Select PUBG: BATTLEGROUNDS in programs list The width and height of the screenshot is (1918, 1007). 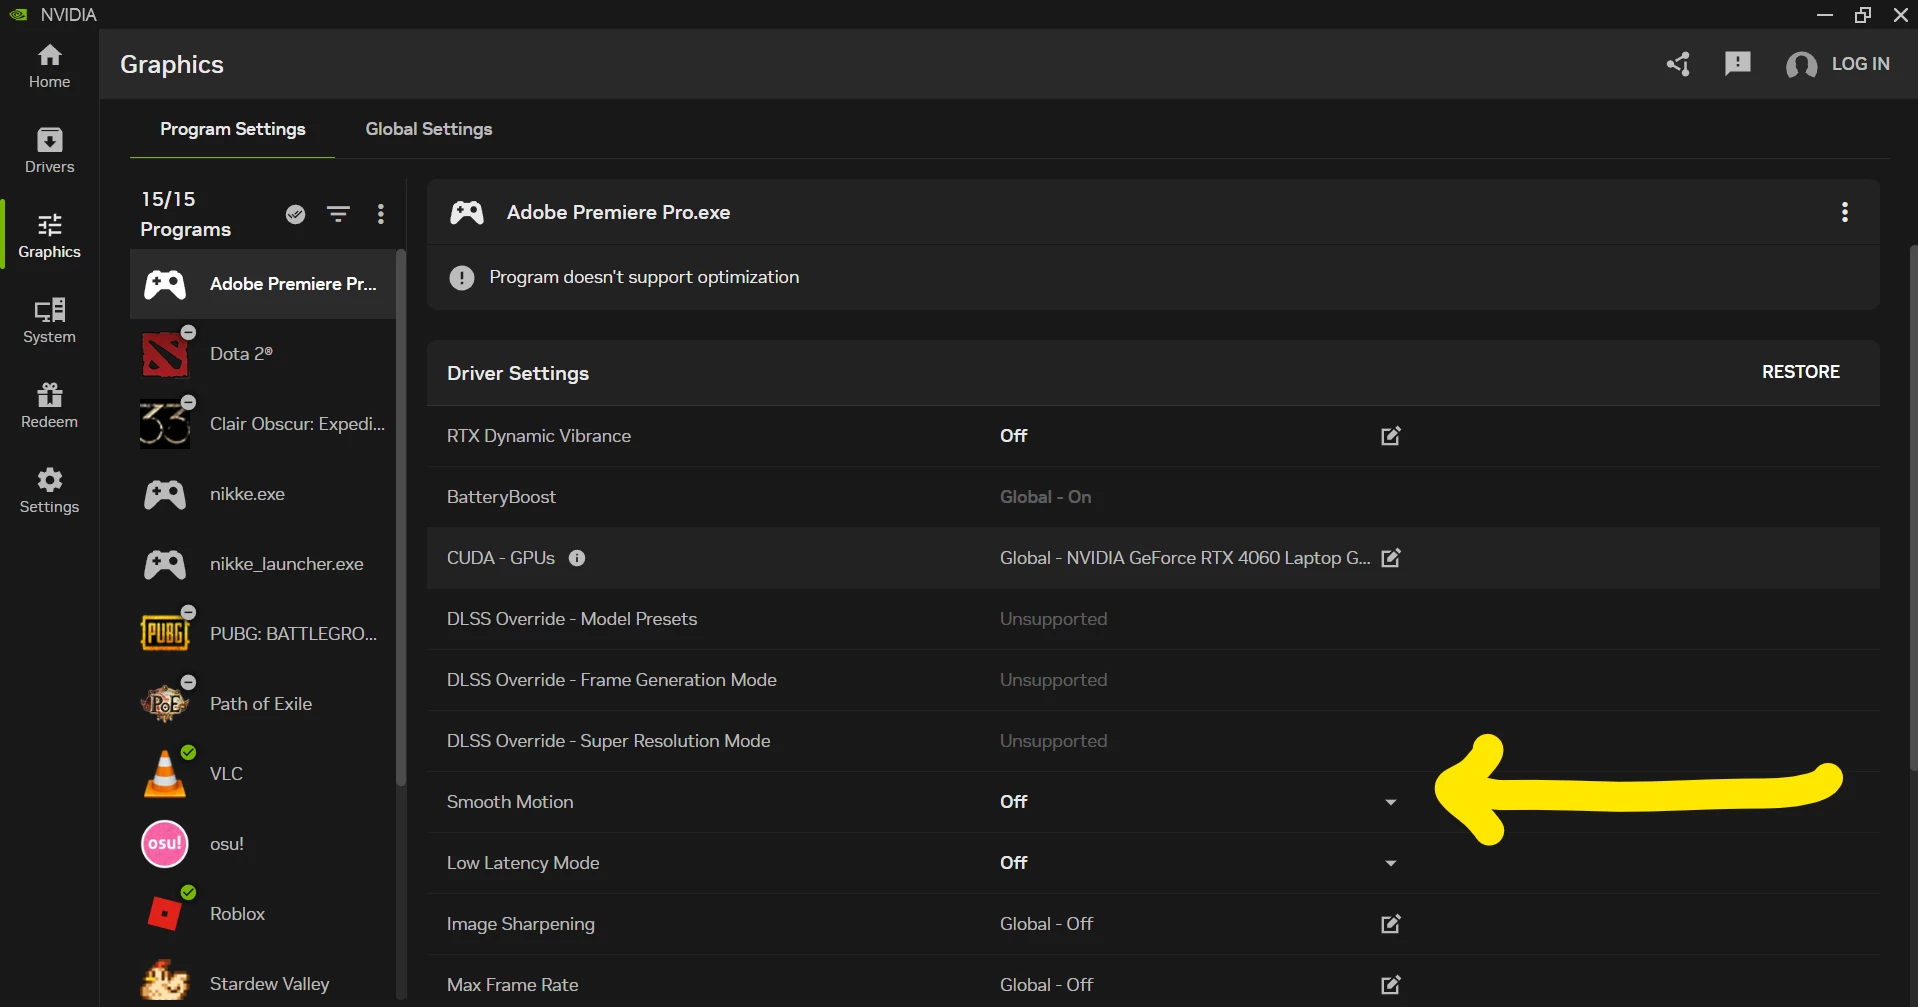(263, 634)
